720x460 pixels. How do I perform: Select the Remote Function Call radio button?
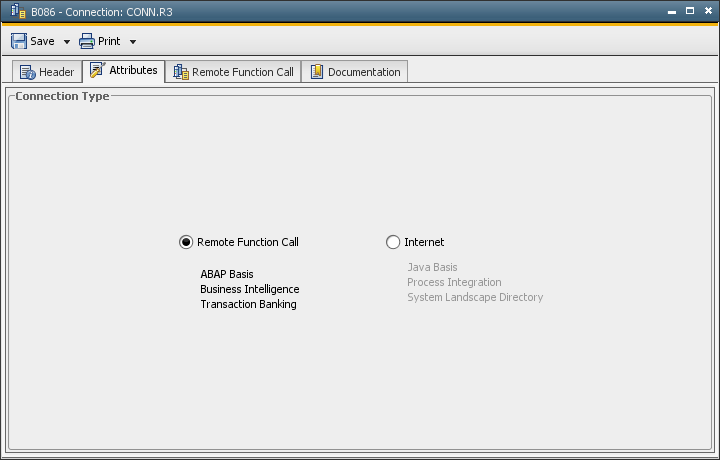click(x=186, y=242)
